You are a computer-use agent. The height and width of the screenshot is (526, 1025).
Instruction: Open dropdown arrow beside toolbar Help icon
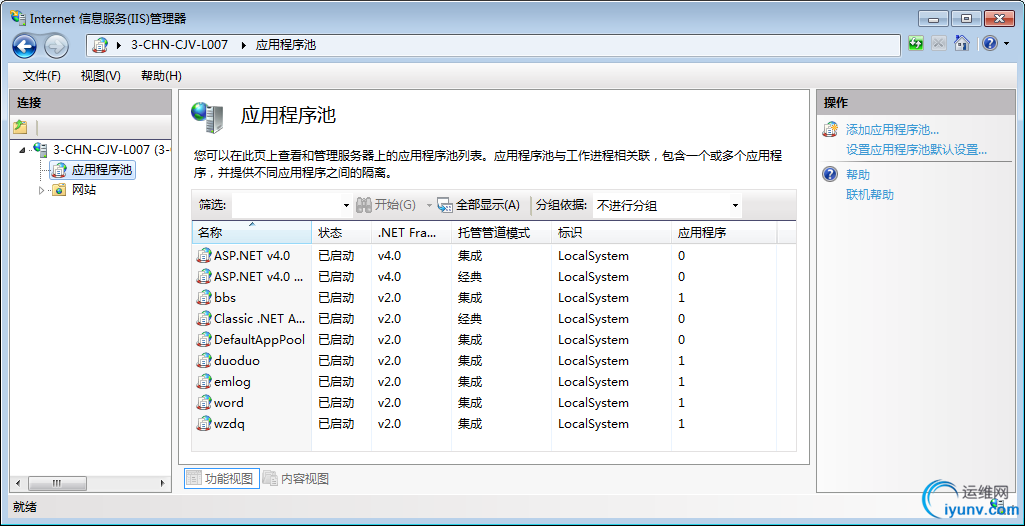1005,44
